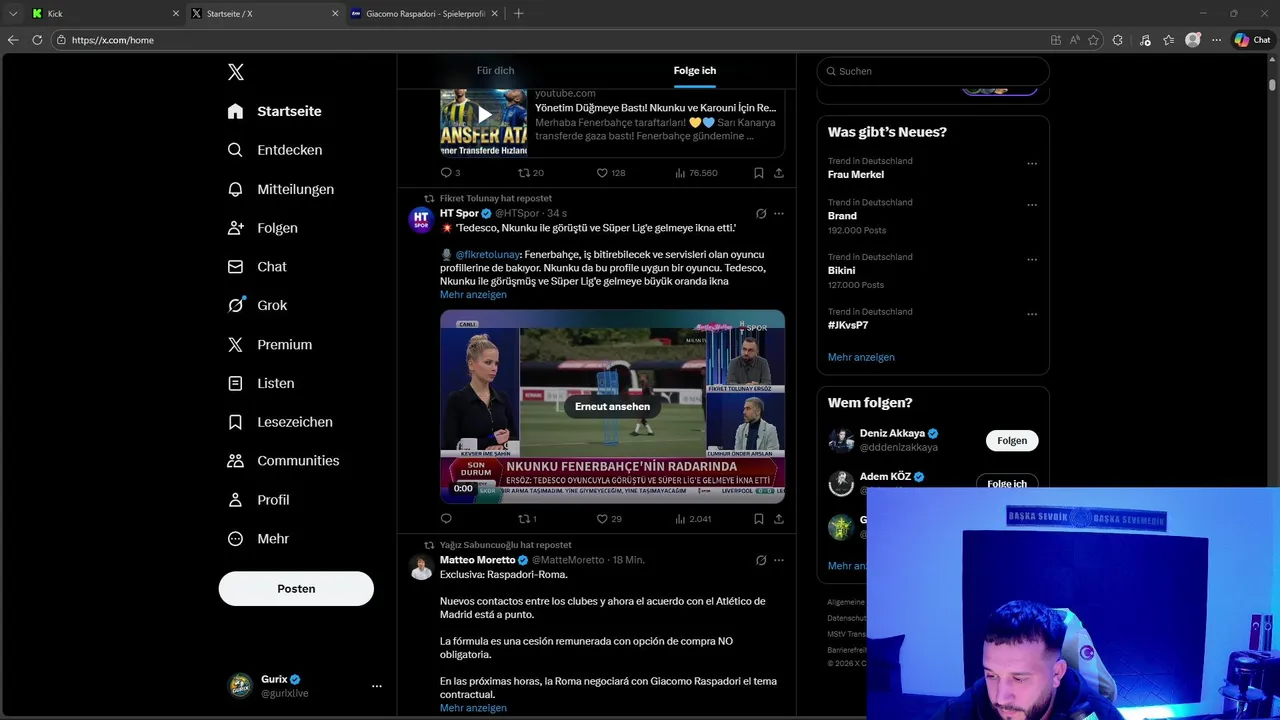
Task: Open Premium page
Action: point(270,344)
